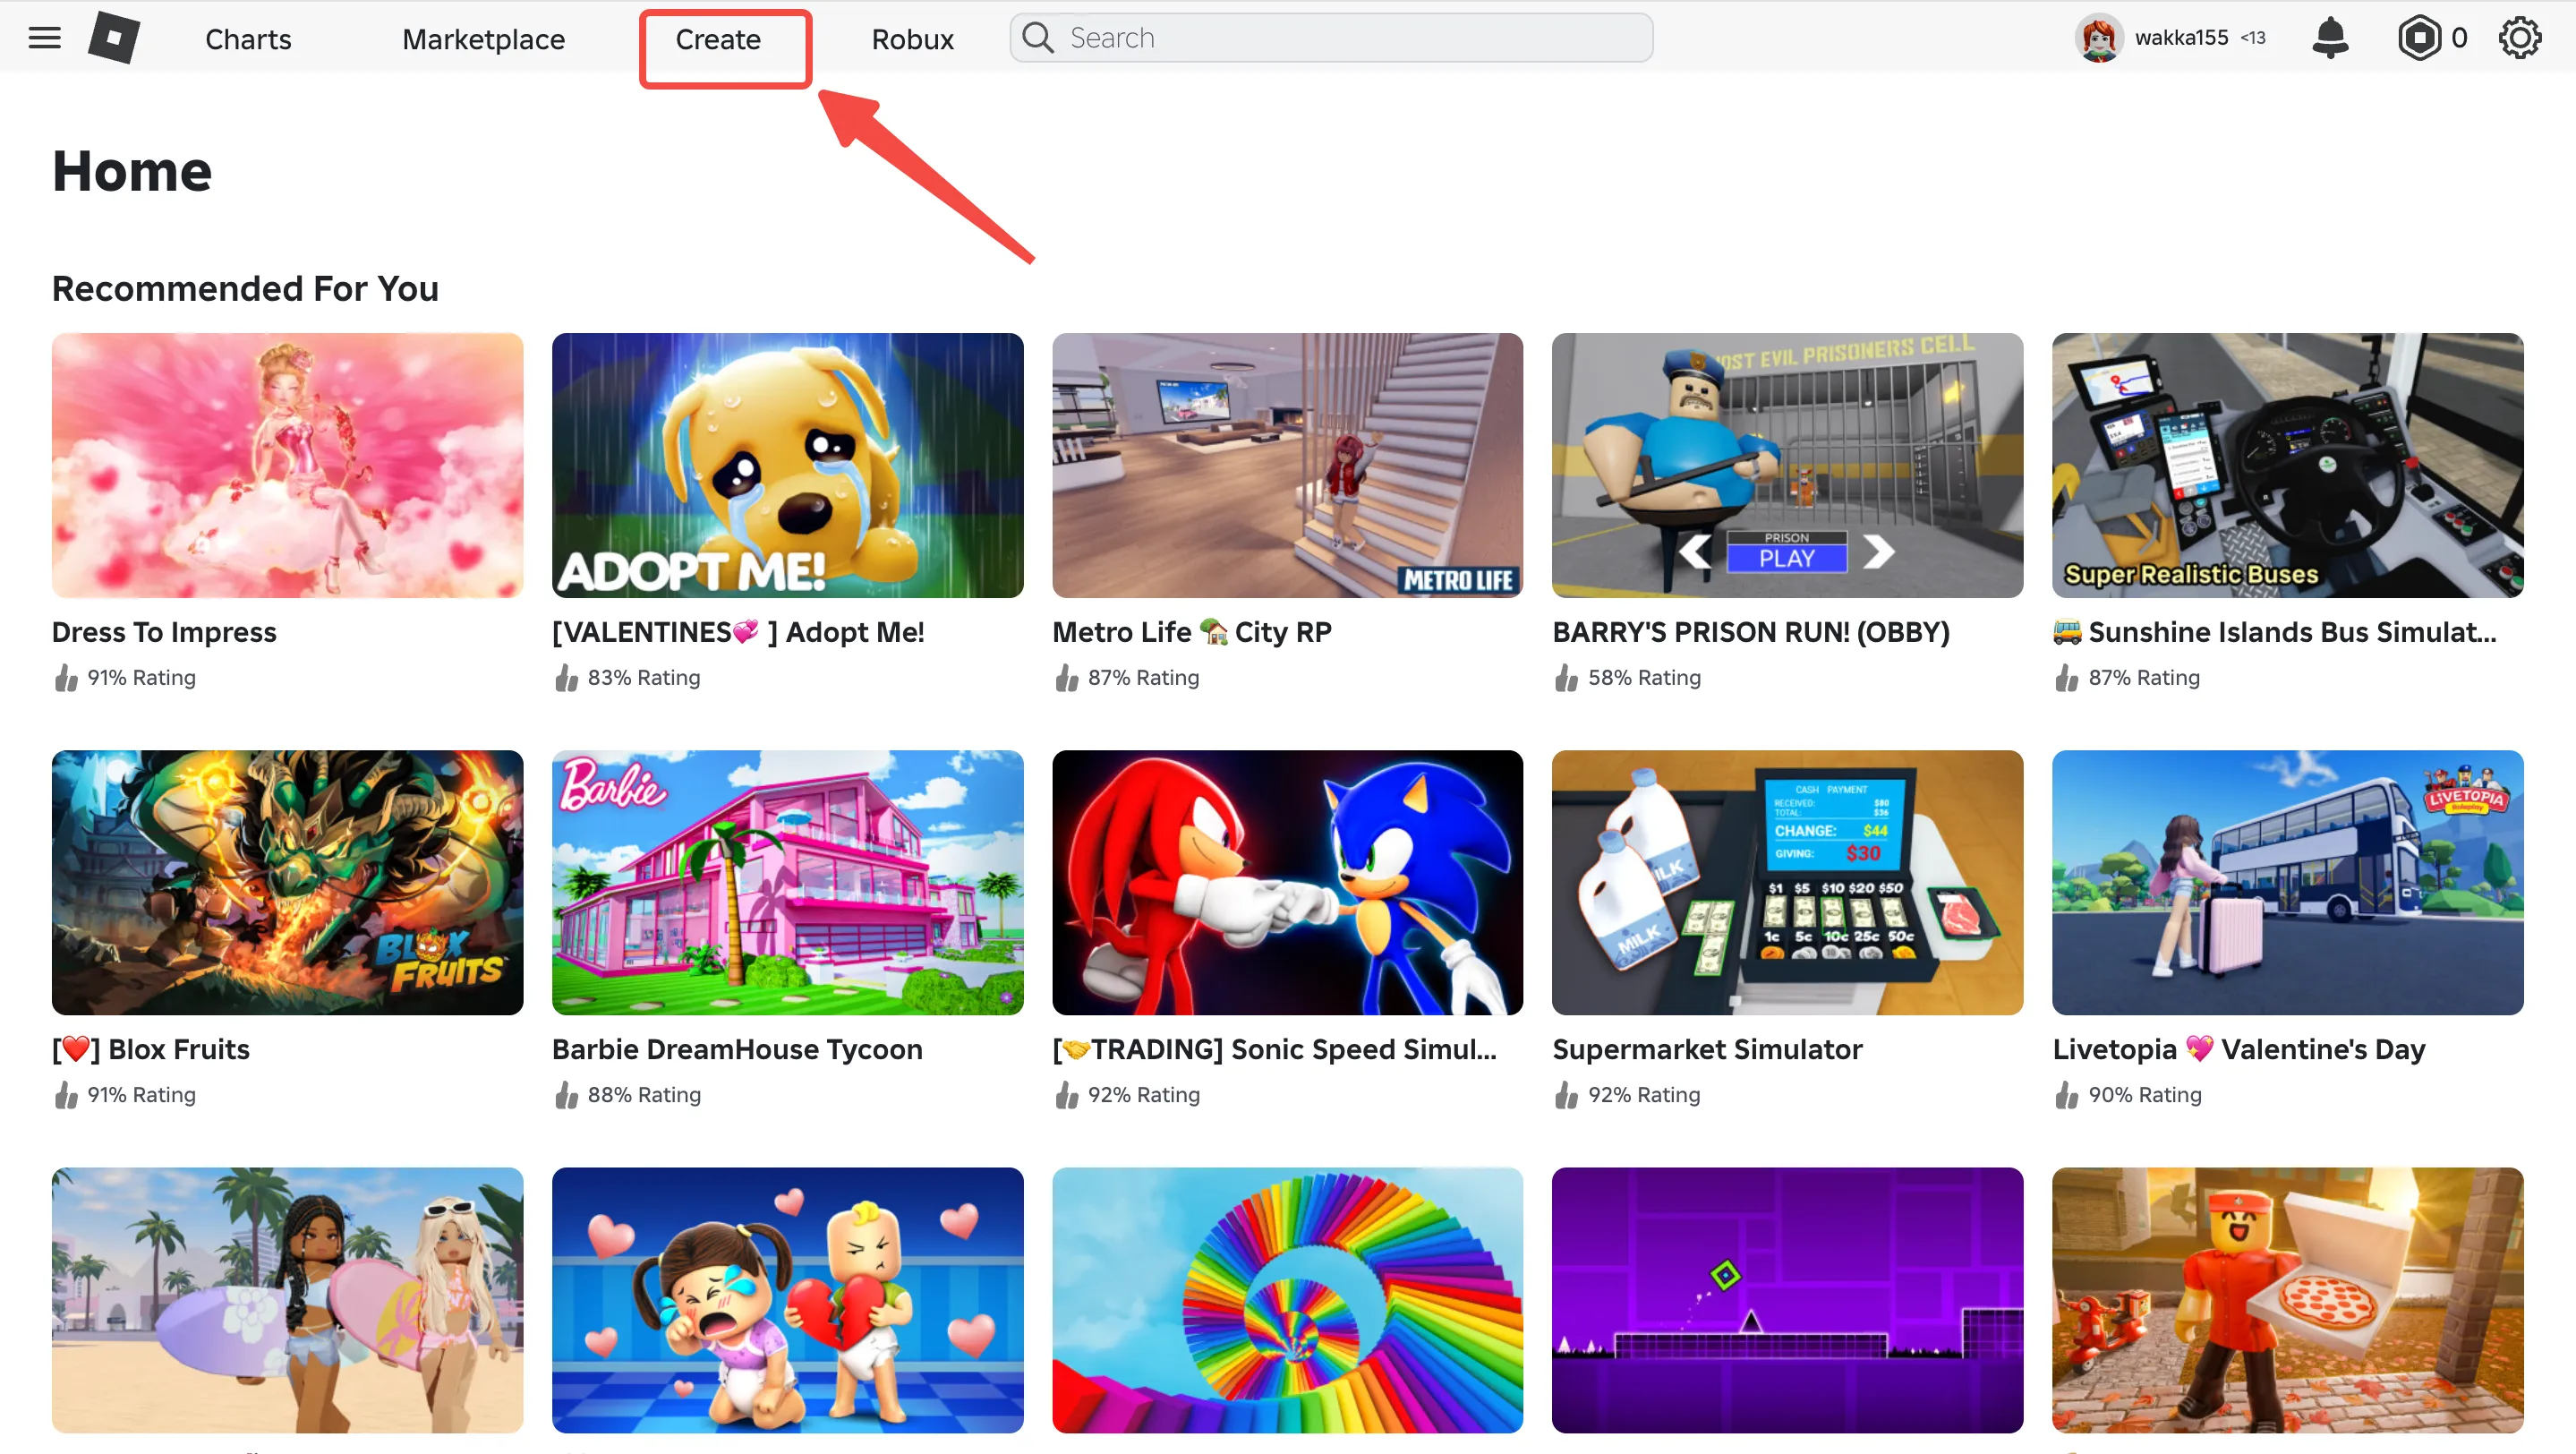Open Livetopia Valentine's Day game

tap(2288, 882)
